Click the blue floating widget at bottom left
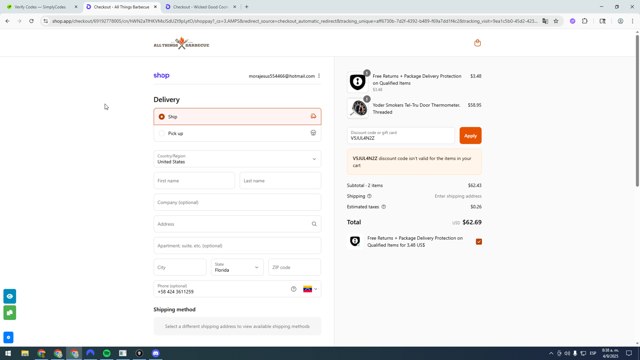The width and height of the screenshot is (640, 360). [x=8, y=338]
